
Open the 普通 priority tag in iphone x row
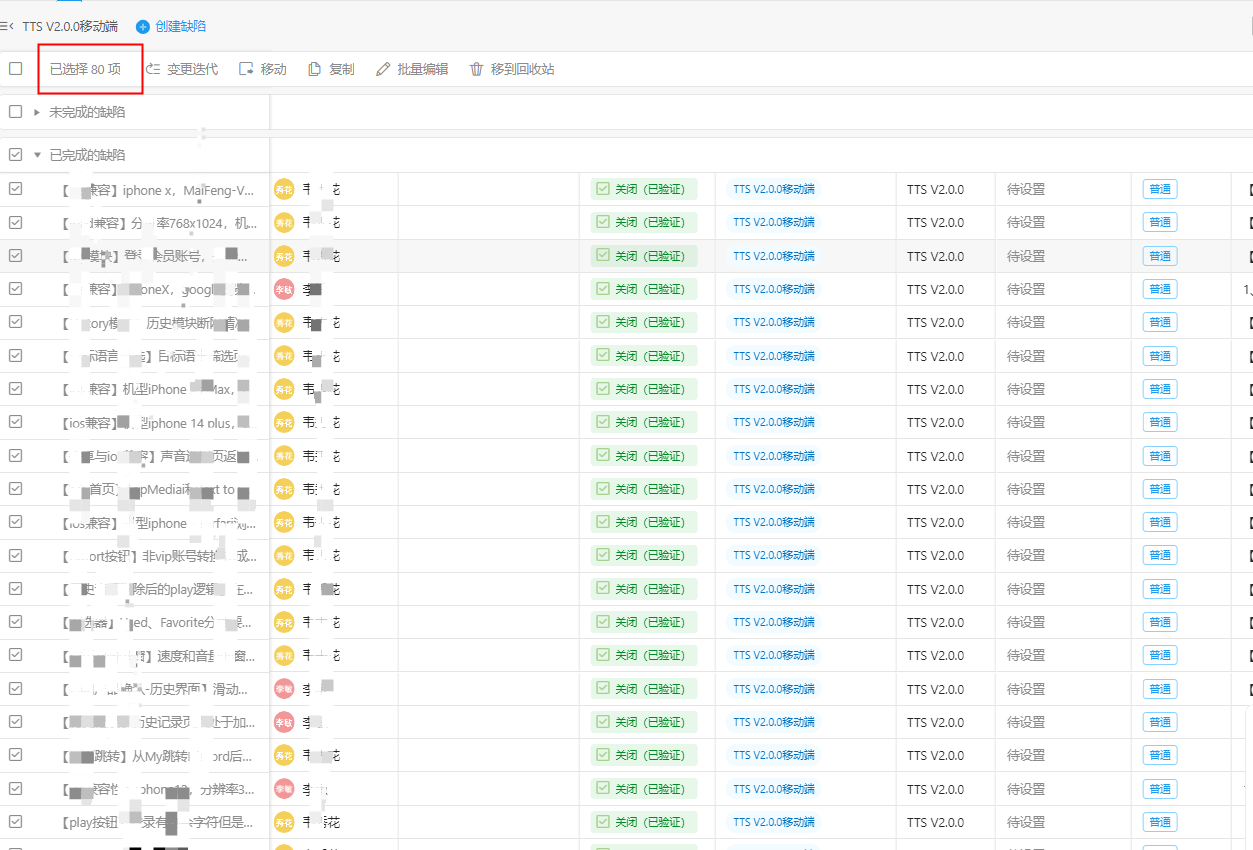click(x=1160, y=189)
